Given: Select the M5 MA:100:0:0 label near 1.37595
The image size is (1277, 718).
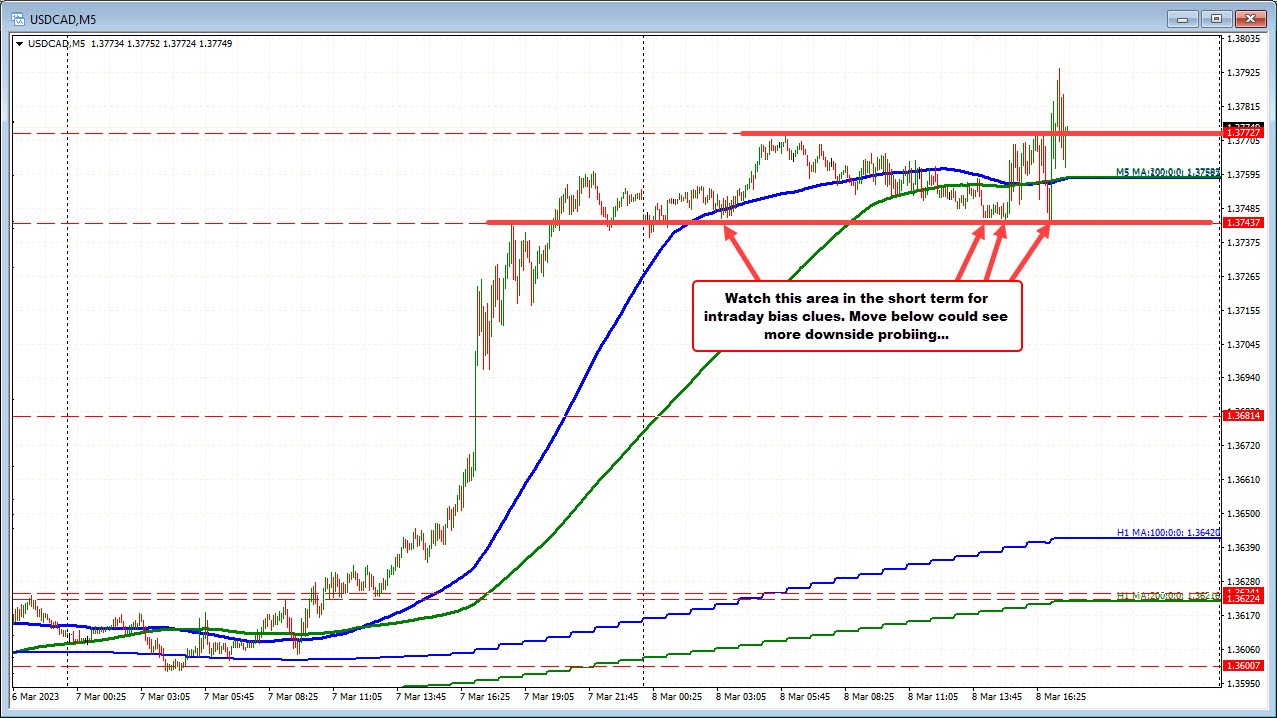Looking at the screenshot, I should coord(1168,171).
